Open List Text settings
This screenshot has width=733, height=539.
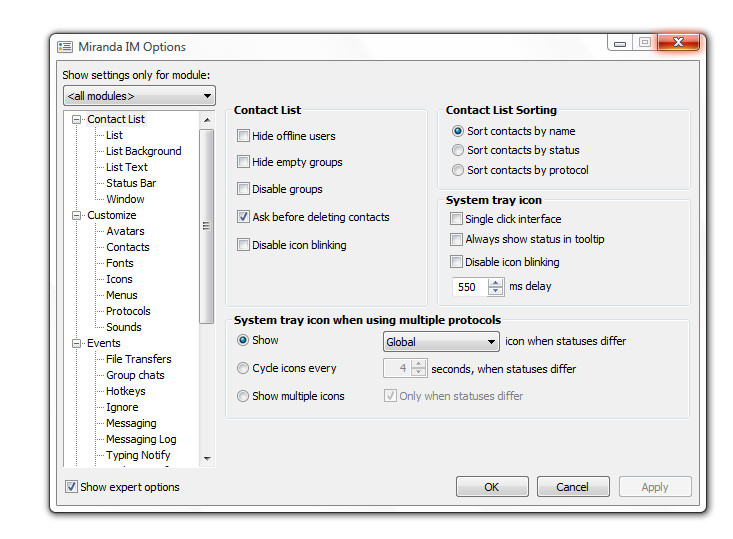pyautogui.click(x=127, y=167)
